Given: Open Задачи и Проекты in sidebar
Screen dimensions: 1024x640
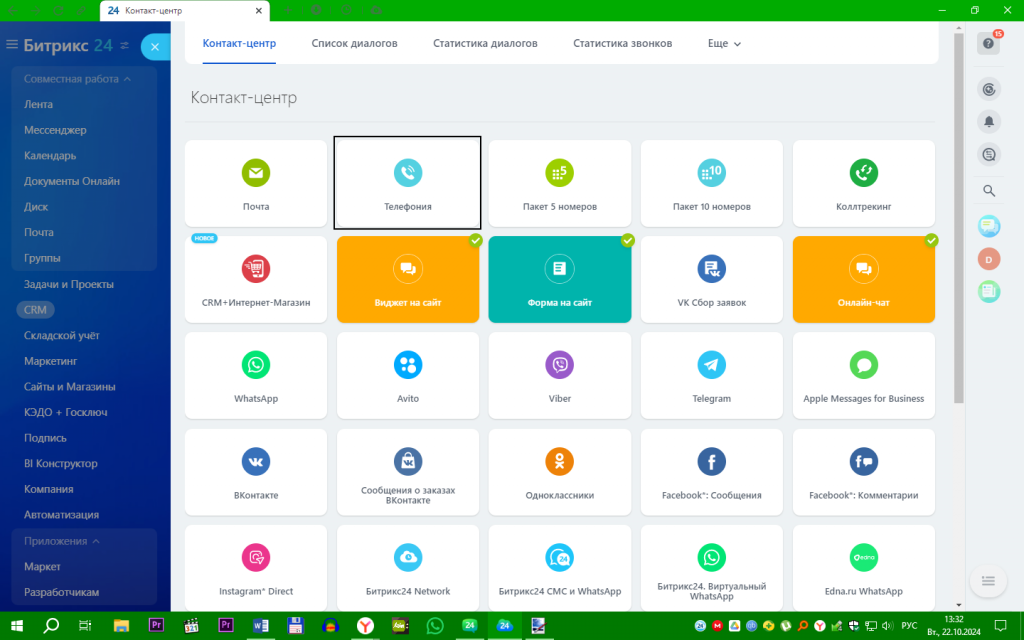Looking at the screenshot, I should tap(69, 284).
